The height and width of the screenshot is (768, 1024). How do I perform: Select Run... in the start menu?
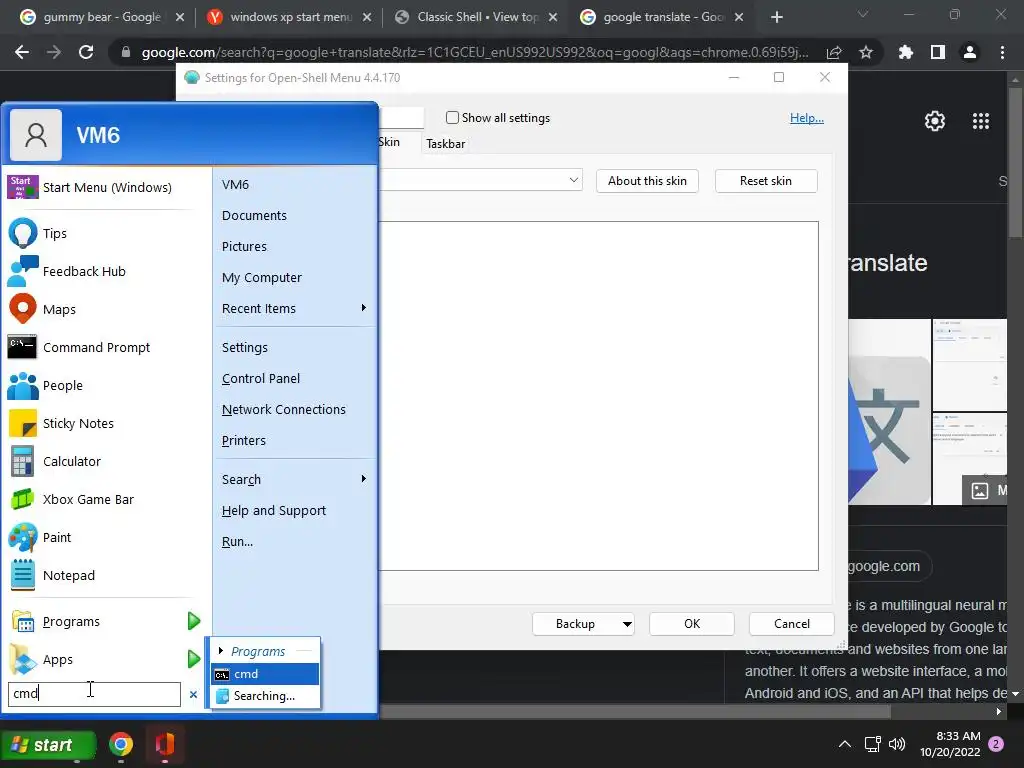(237, 541)
